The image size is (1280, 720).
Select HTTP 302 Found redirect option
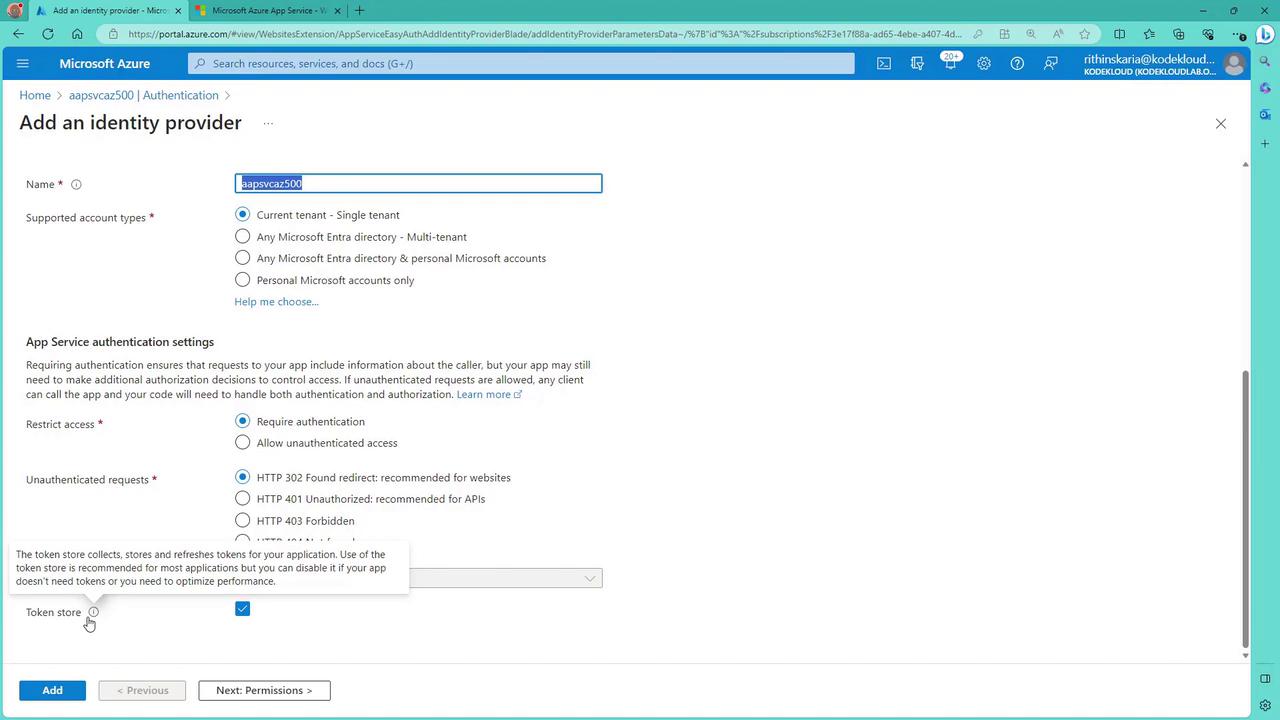click(x=242, y=477)
